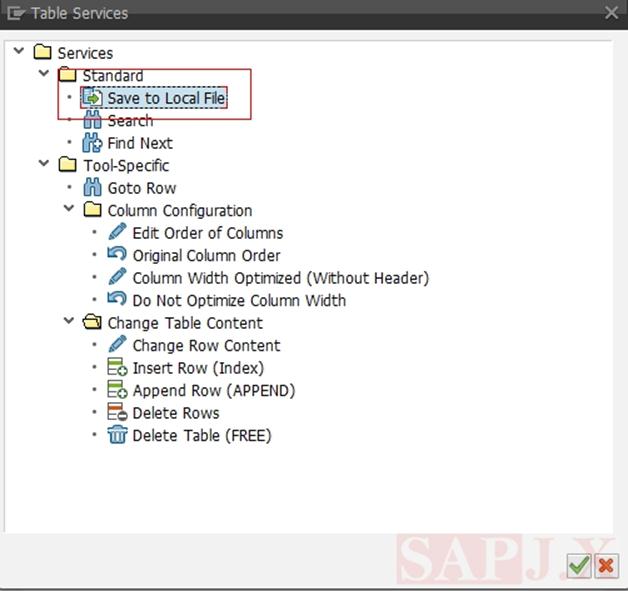Screen dimensions: 628x591
Task: Select 'Column Width Optimized (Without Header)' entry
Action: 281,278
